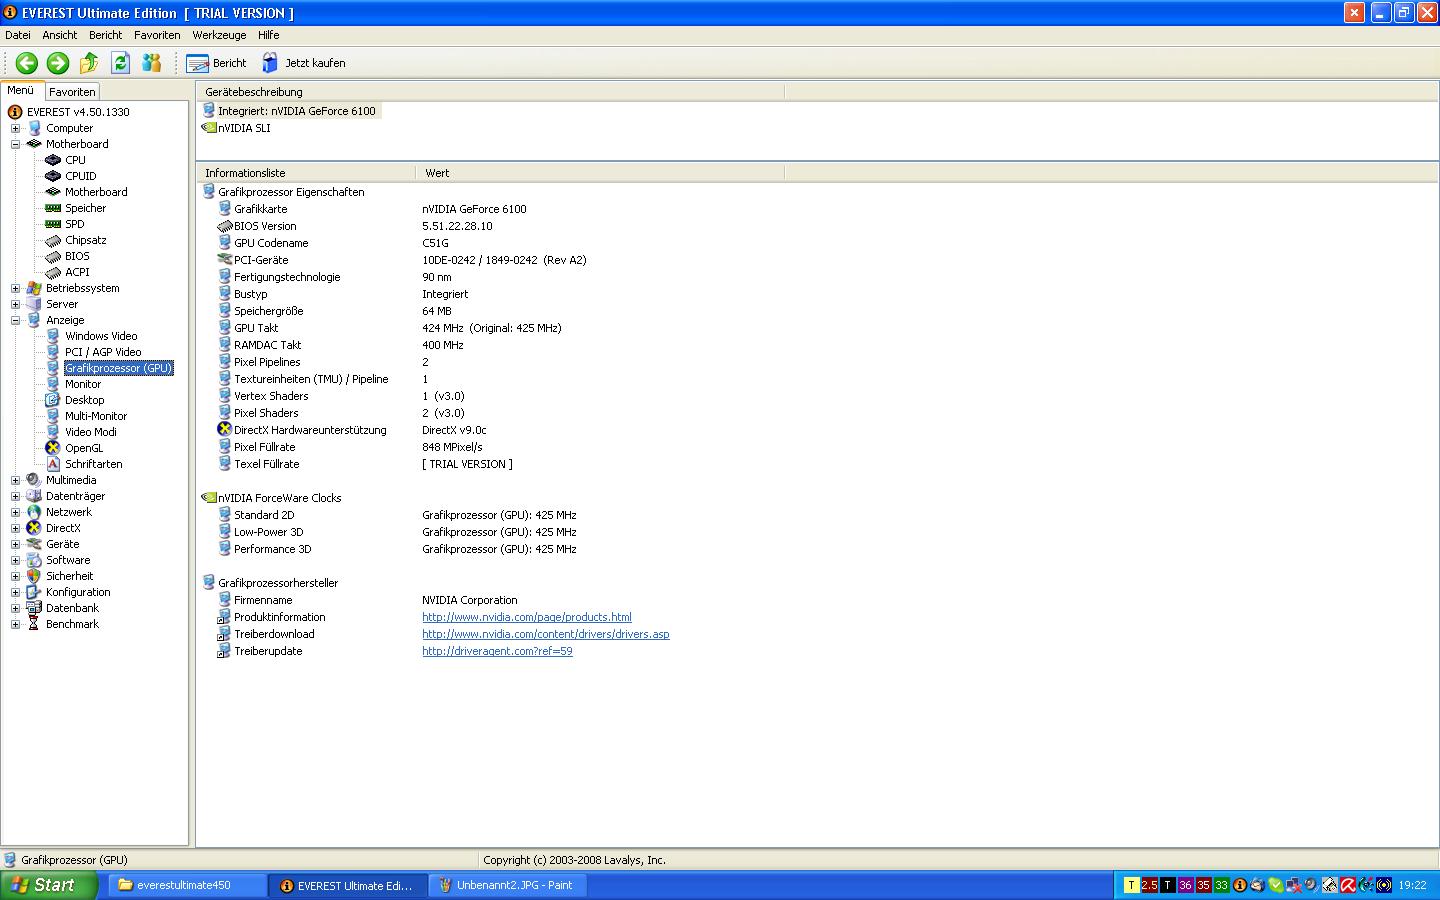Screen dimensions: 1440x900
Task: Click the green Forward arrow toolbar icon
Action: point(58,63)
